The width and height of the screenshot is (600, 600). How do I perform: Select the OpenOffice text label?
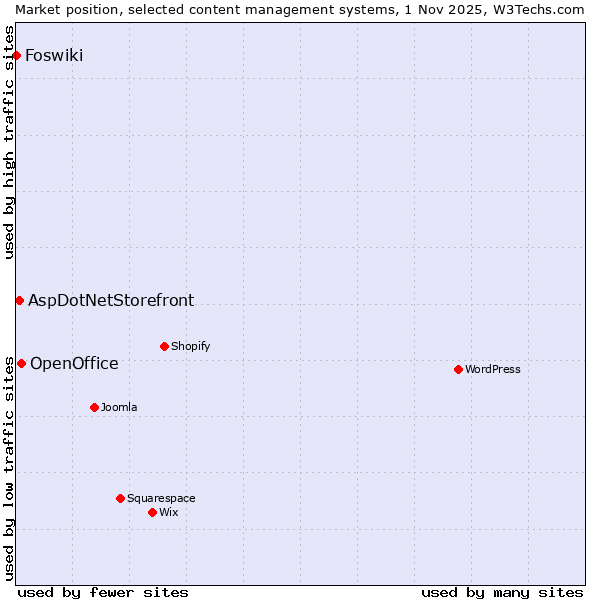click(x=74, y=363)
